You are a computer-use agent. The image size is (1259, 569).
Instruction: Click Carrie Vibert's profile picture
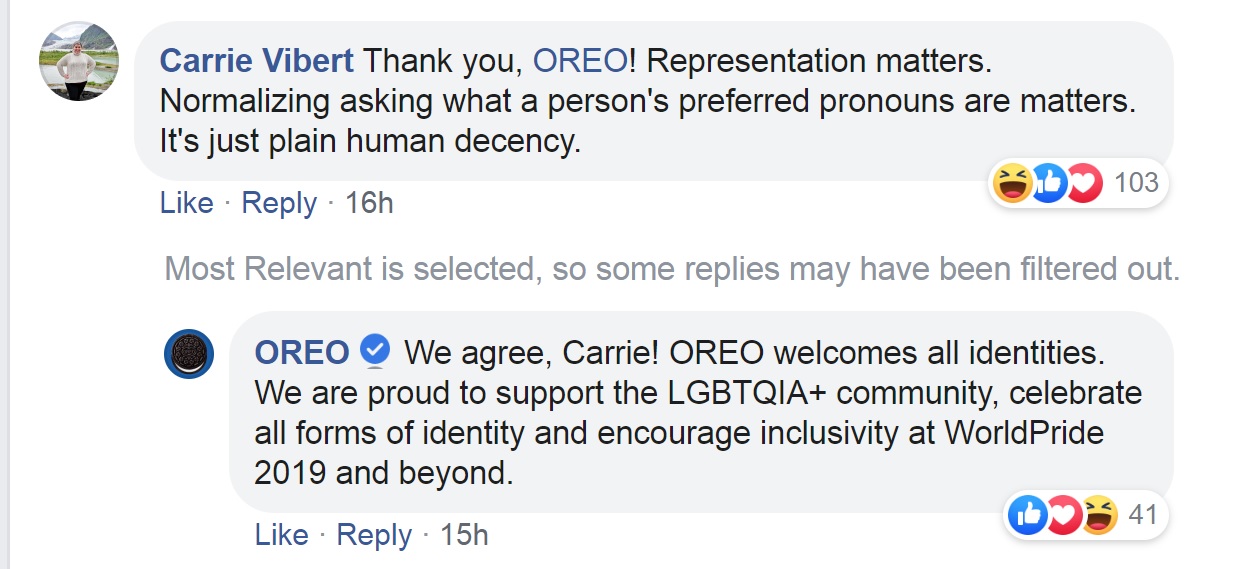tap(80, 61)
